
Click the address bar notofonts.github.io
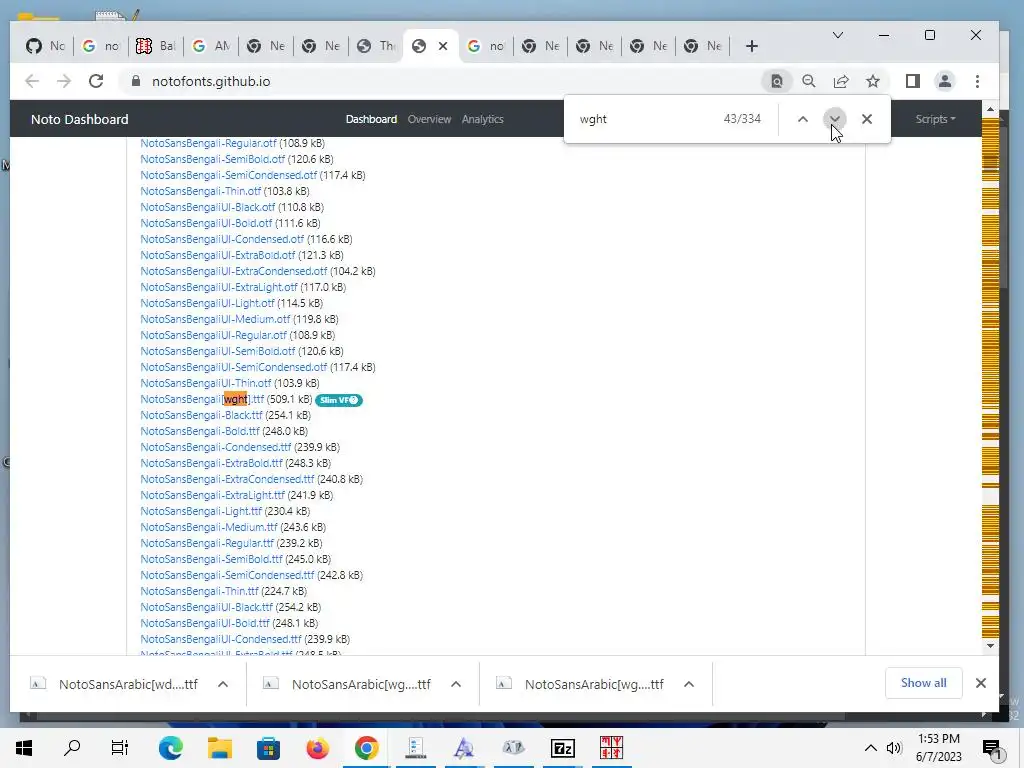tap(210, 81)
